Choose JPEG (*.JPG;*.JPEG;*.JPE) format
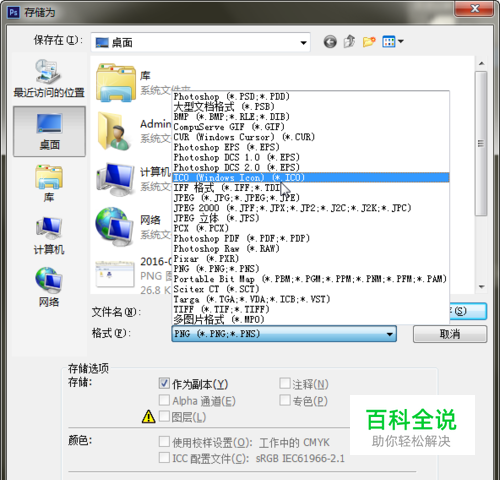Image resolution: width=500 pixels, height=480 pixels. point(311,198)
